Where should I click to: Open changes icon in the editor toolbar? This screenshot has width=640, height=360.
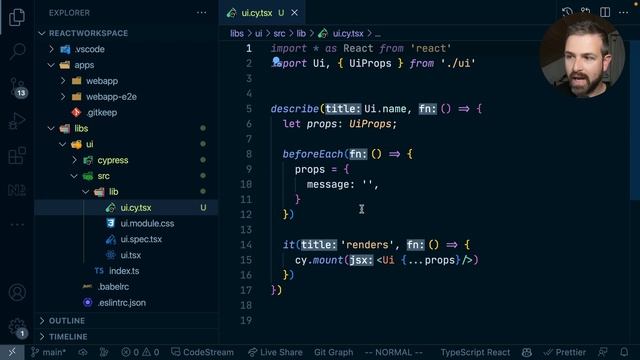click(x=586, y=11)
